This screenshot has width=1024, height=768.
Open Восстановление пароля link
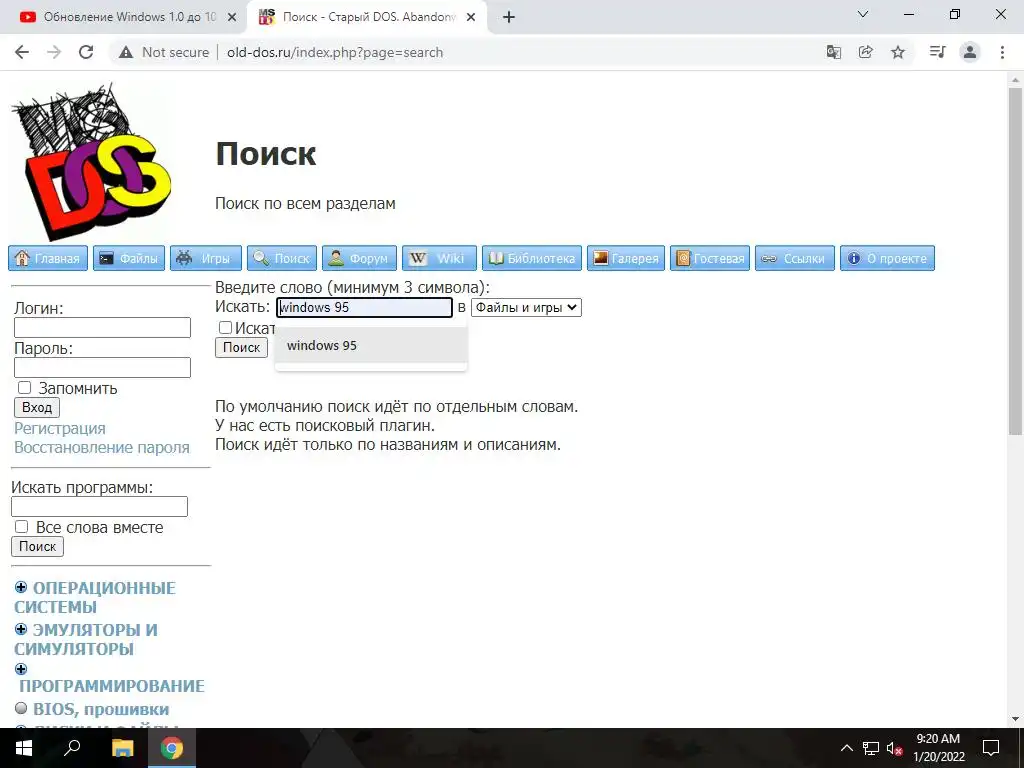pos(102,447)
